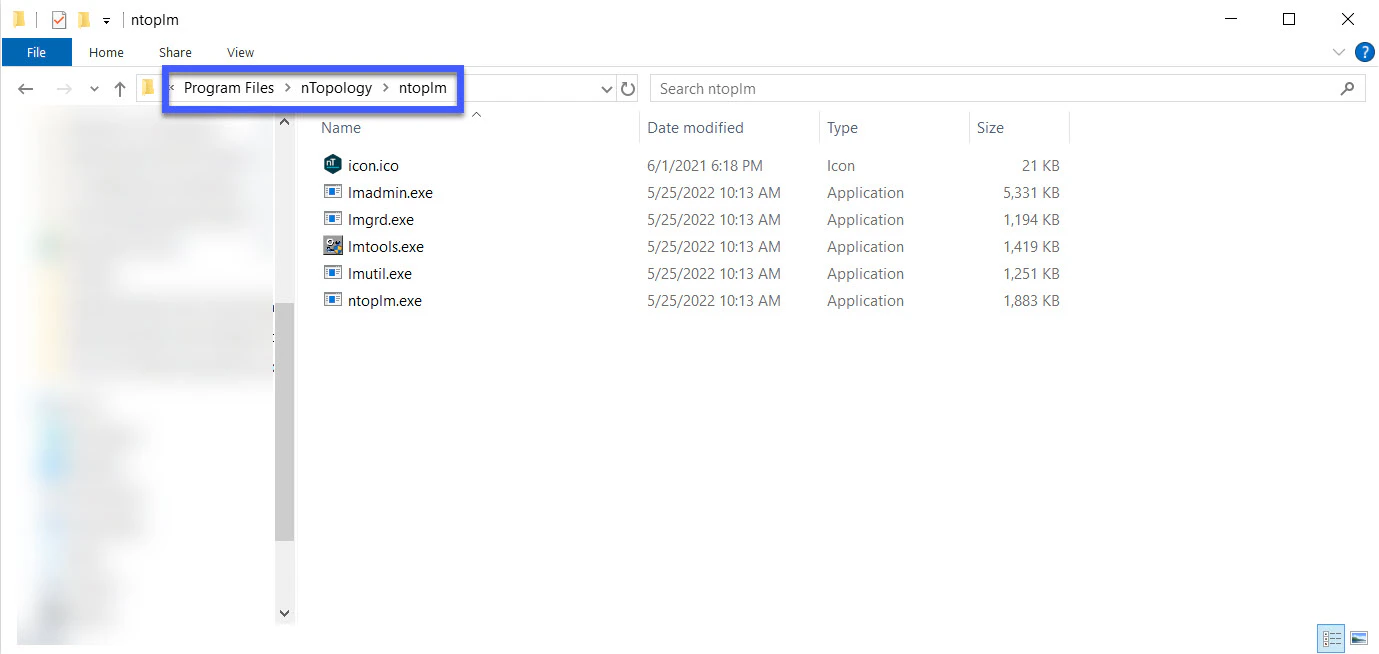Click navigation pane scroll up arrow
Image resolution: width=1379 pixels, height=654 pixels.
point(284,122)
